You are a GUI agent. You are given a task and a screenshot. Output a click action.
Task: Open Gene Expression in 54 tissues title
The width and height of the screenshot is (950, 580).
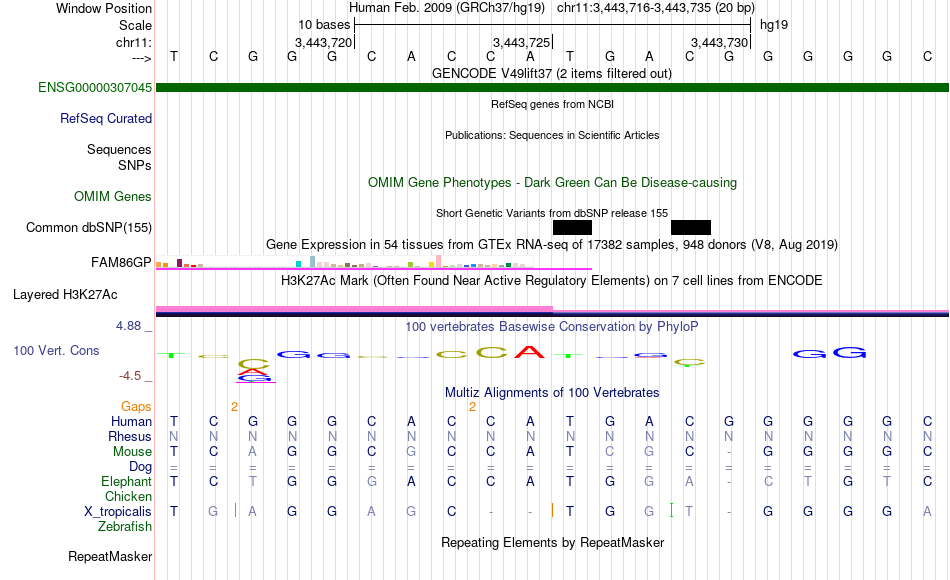point(552,245)
